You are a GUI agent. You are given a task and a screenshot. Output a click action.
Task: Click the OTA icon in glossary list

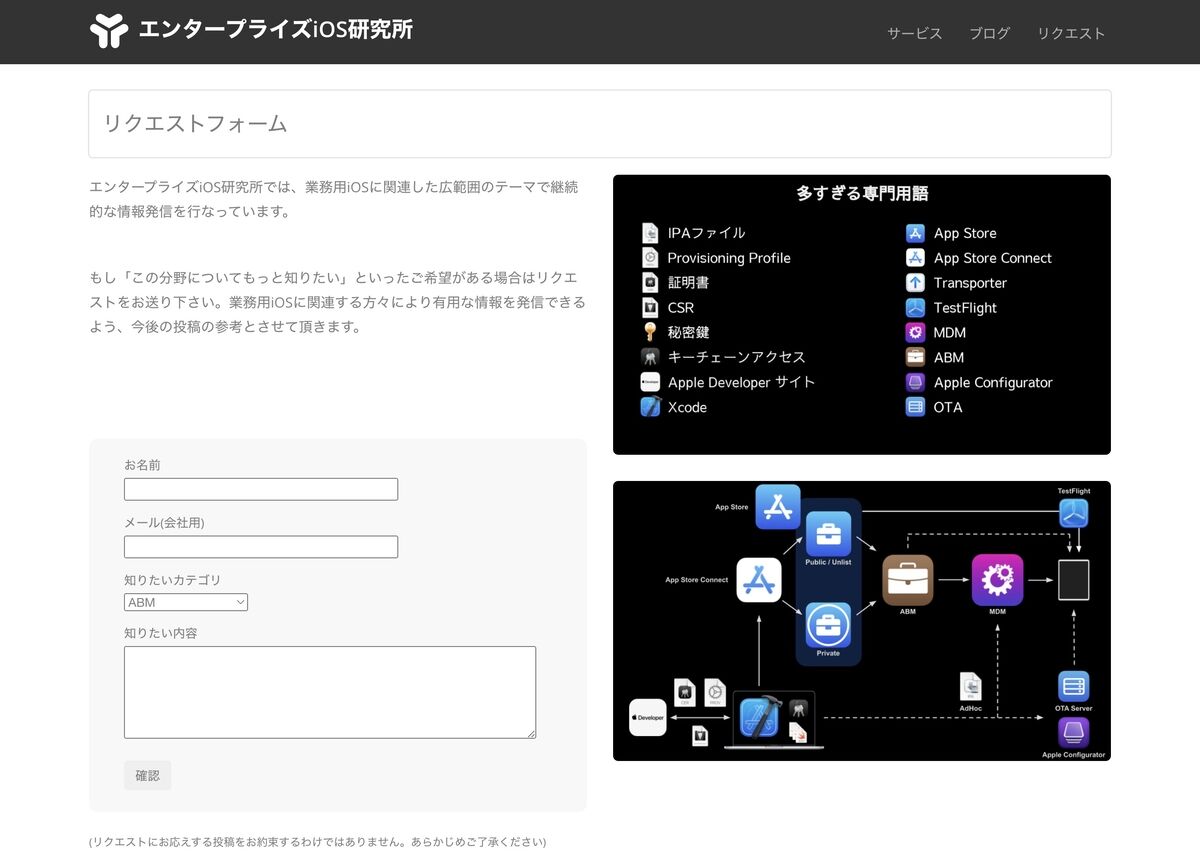click(915, 407)
